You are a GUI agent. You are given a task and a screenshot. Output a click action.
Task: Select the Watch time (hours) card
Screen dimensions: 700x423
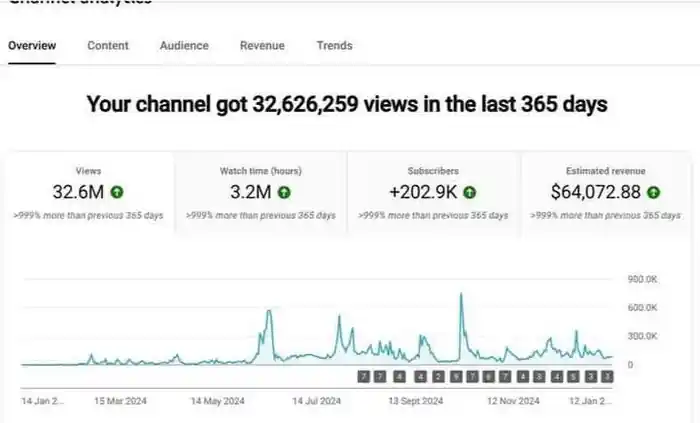pos(261,193)
